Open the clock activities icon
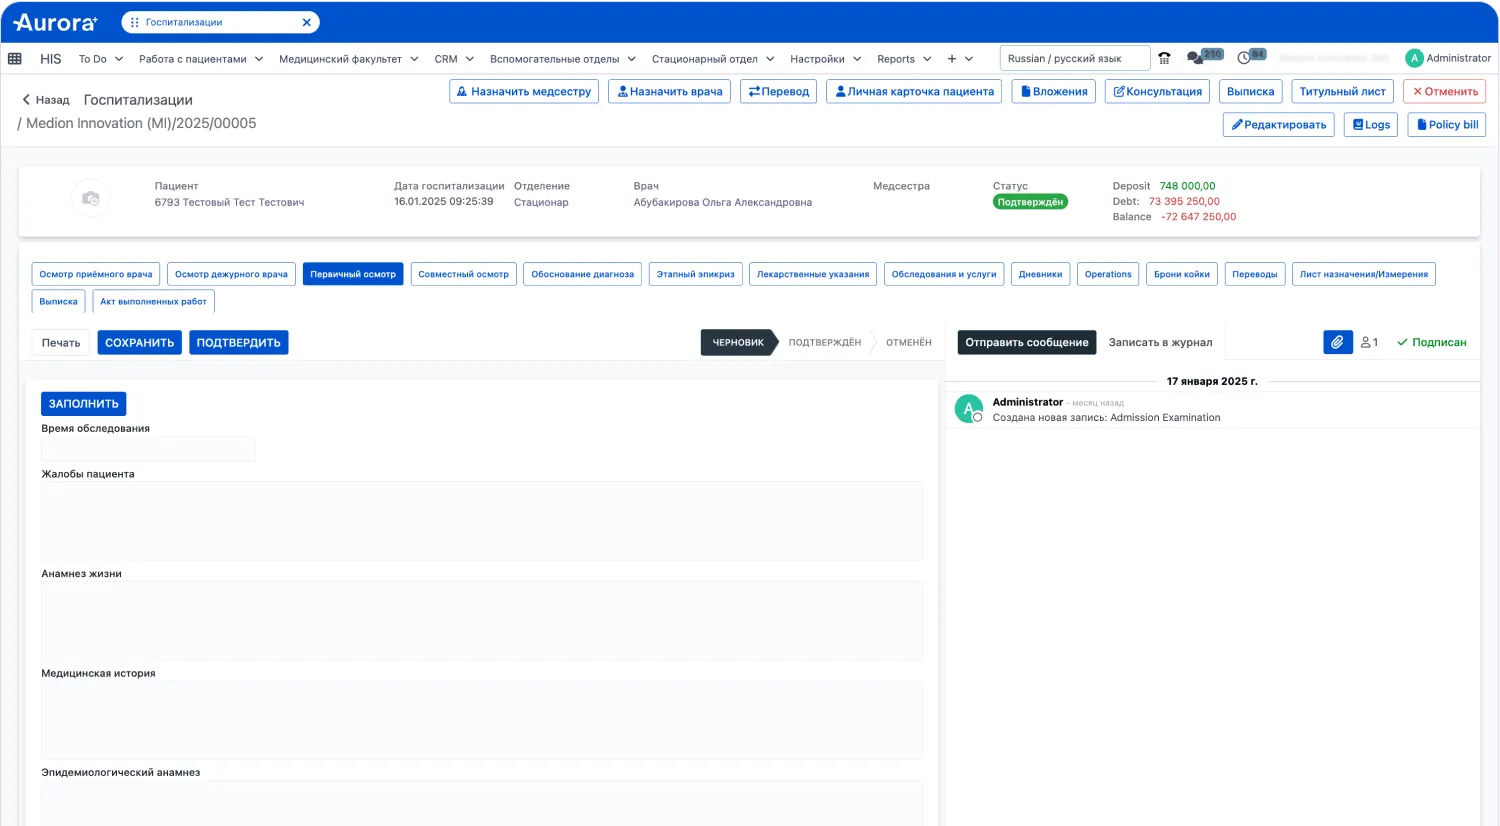The width and height of the screenshot is (1500, 826). point(1245,58)
